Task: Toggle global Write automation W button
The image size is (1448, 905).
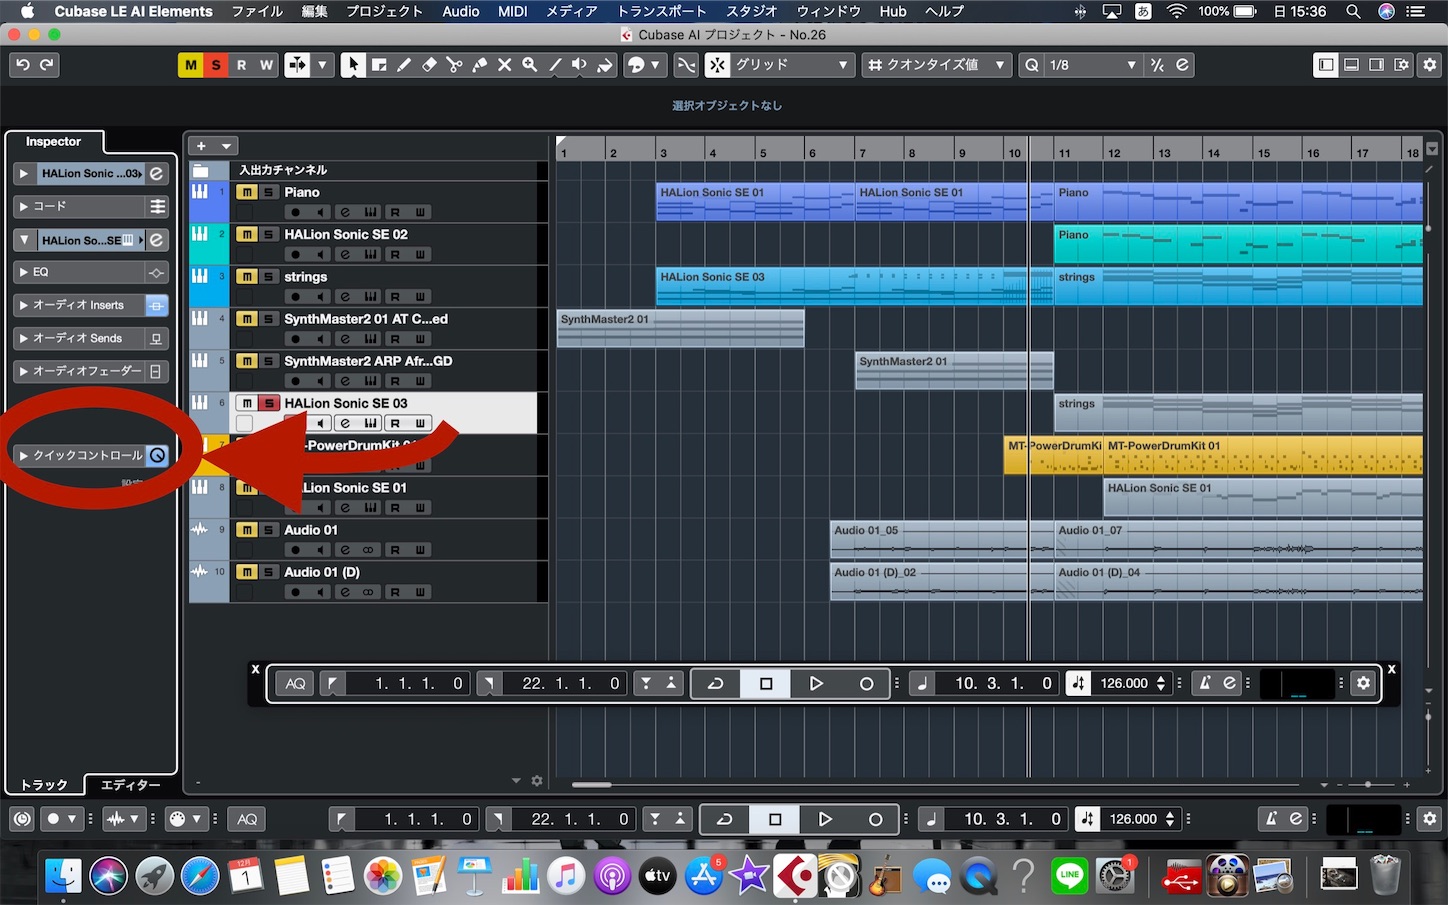Action: (266, 65)
